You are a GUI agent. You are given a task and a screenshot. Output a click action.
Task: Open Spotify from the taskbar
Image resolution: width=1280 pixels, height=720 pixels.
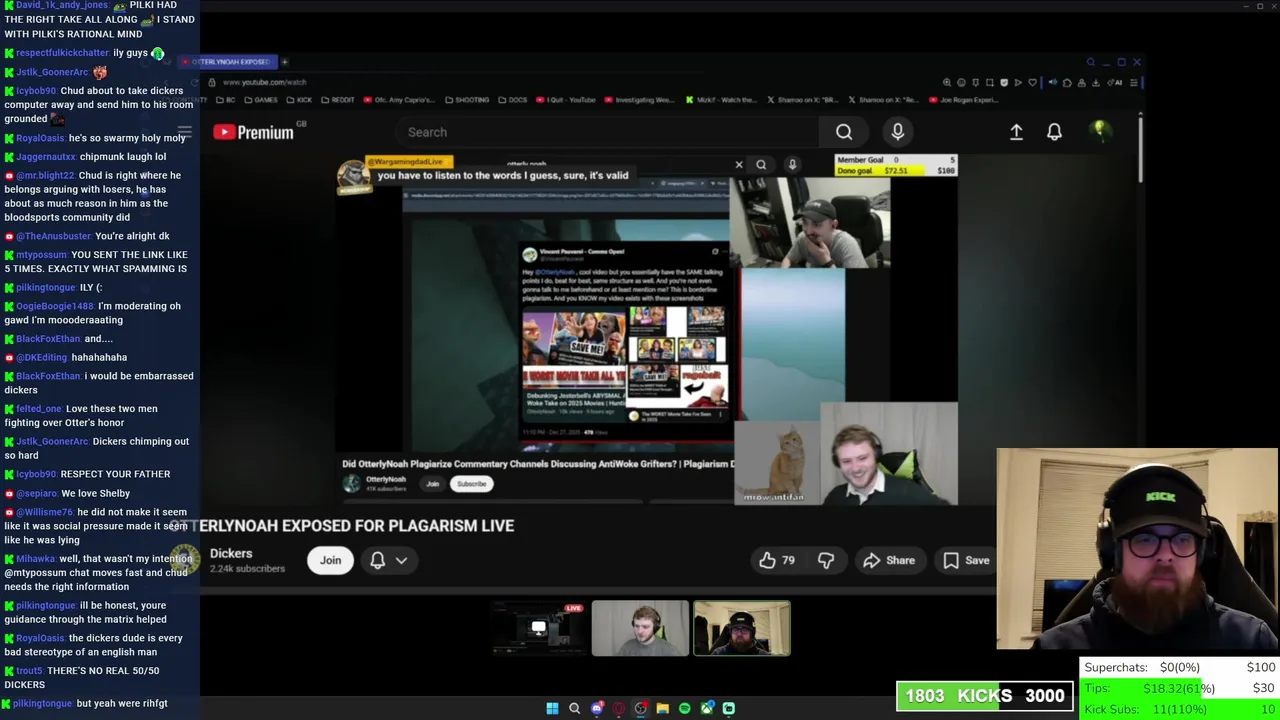pyautogui.click(x=684, y=708)
